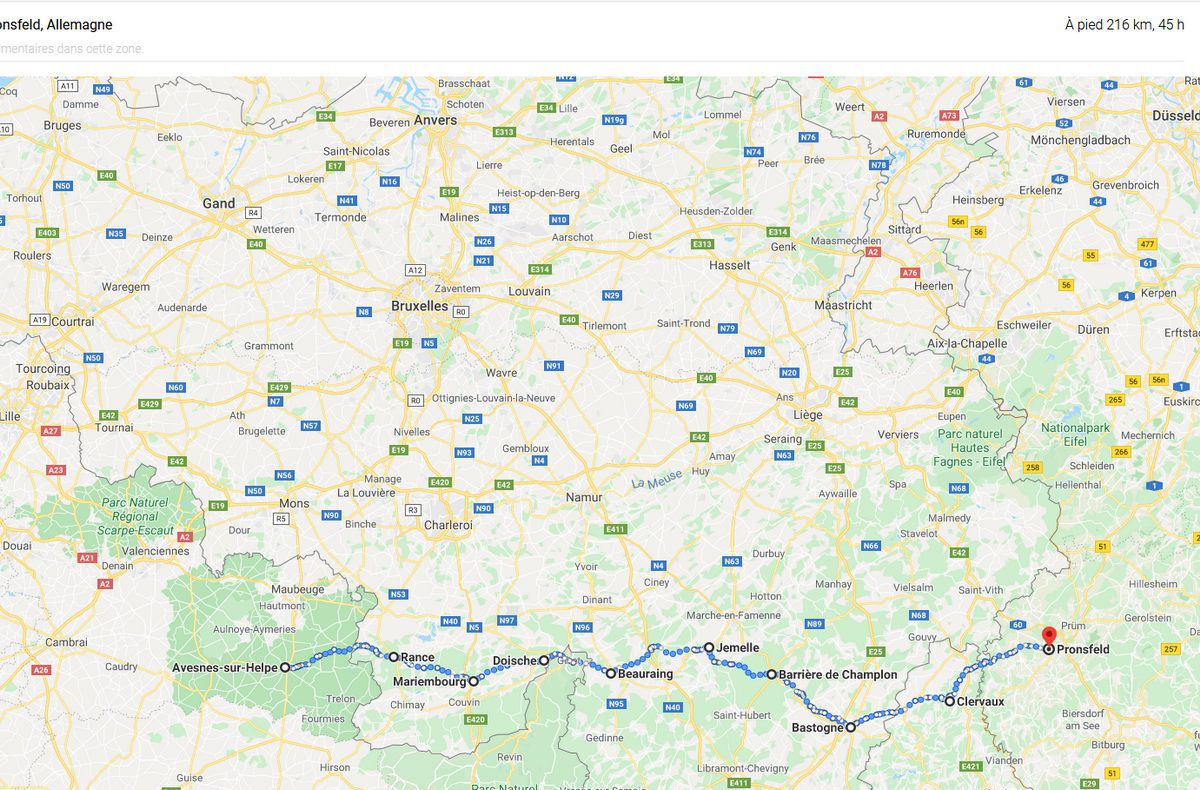Select the Jemelle waypoint circle
This screenshot has height=790, width=1200.
[x=709, y=647]
